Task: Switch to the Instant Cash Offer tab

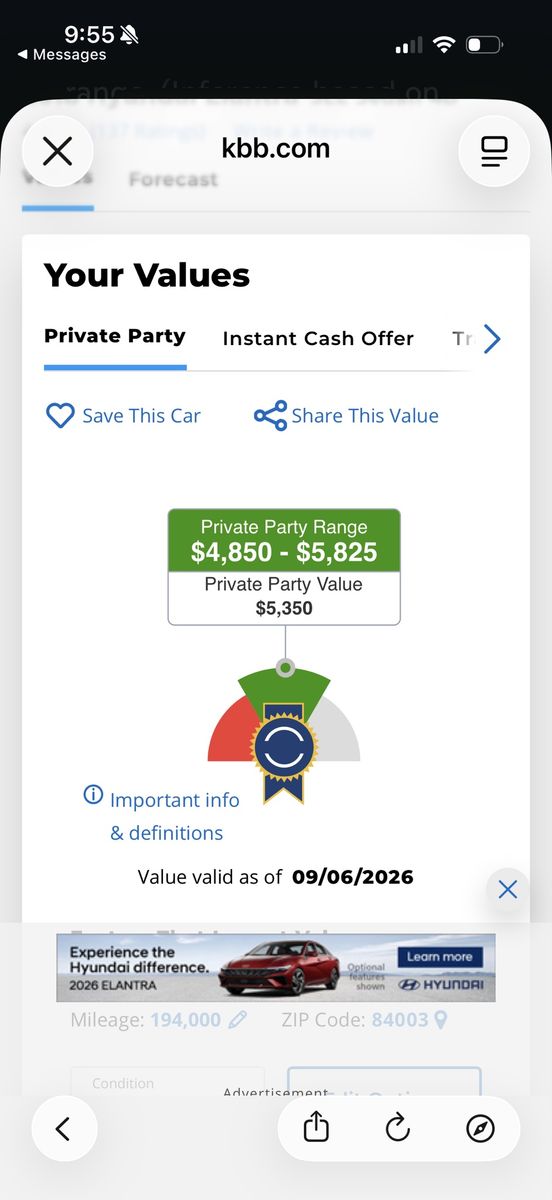Action: click(318, 339)
